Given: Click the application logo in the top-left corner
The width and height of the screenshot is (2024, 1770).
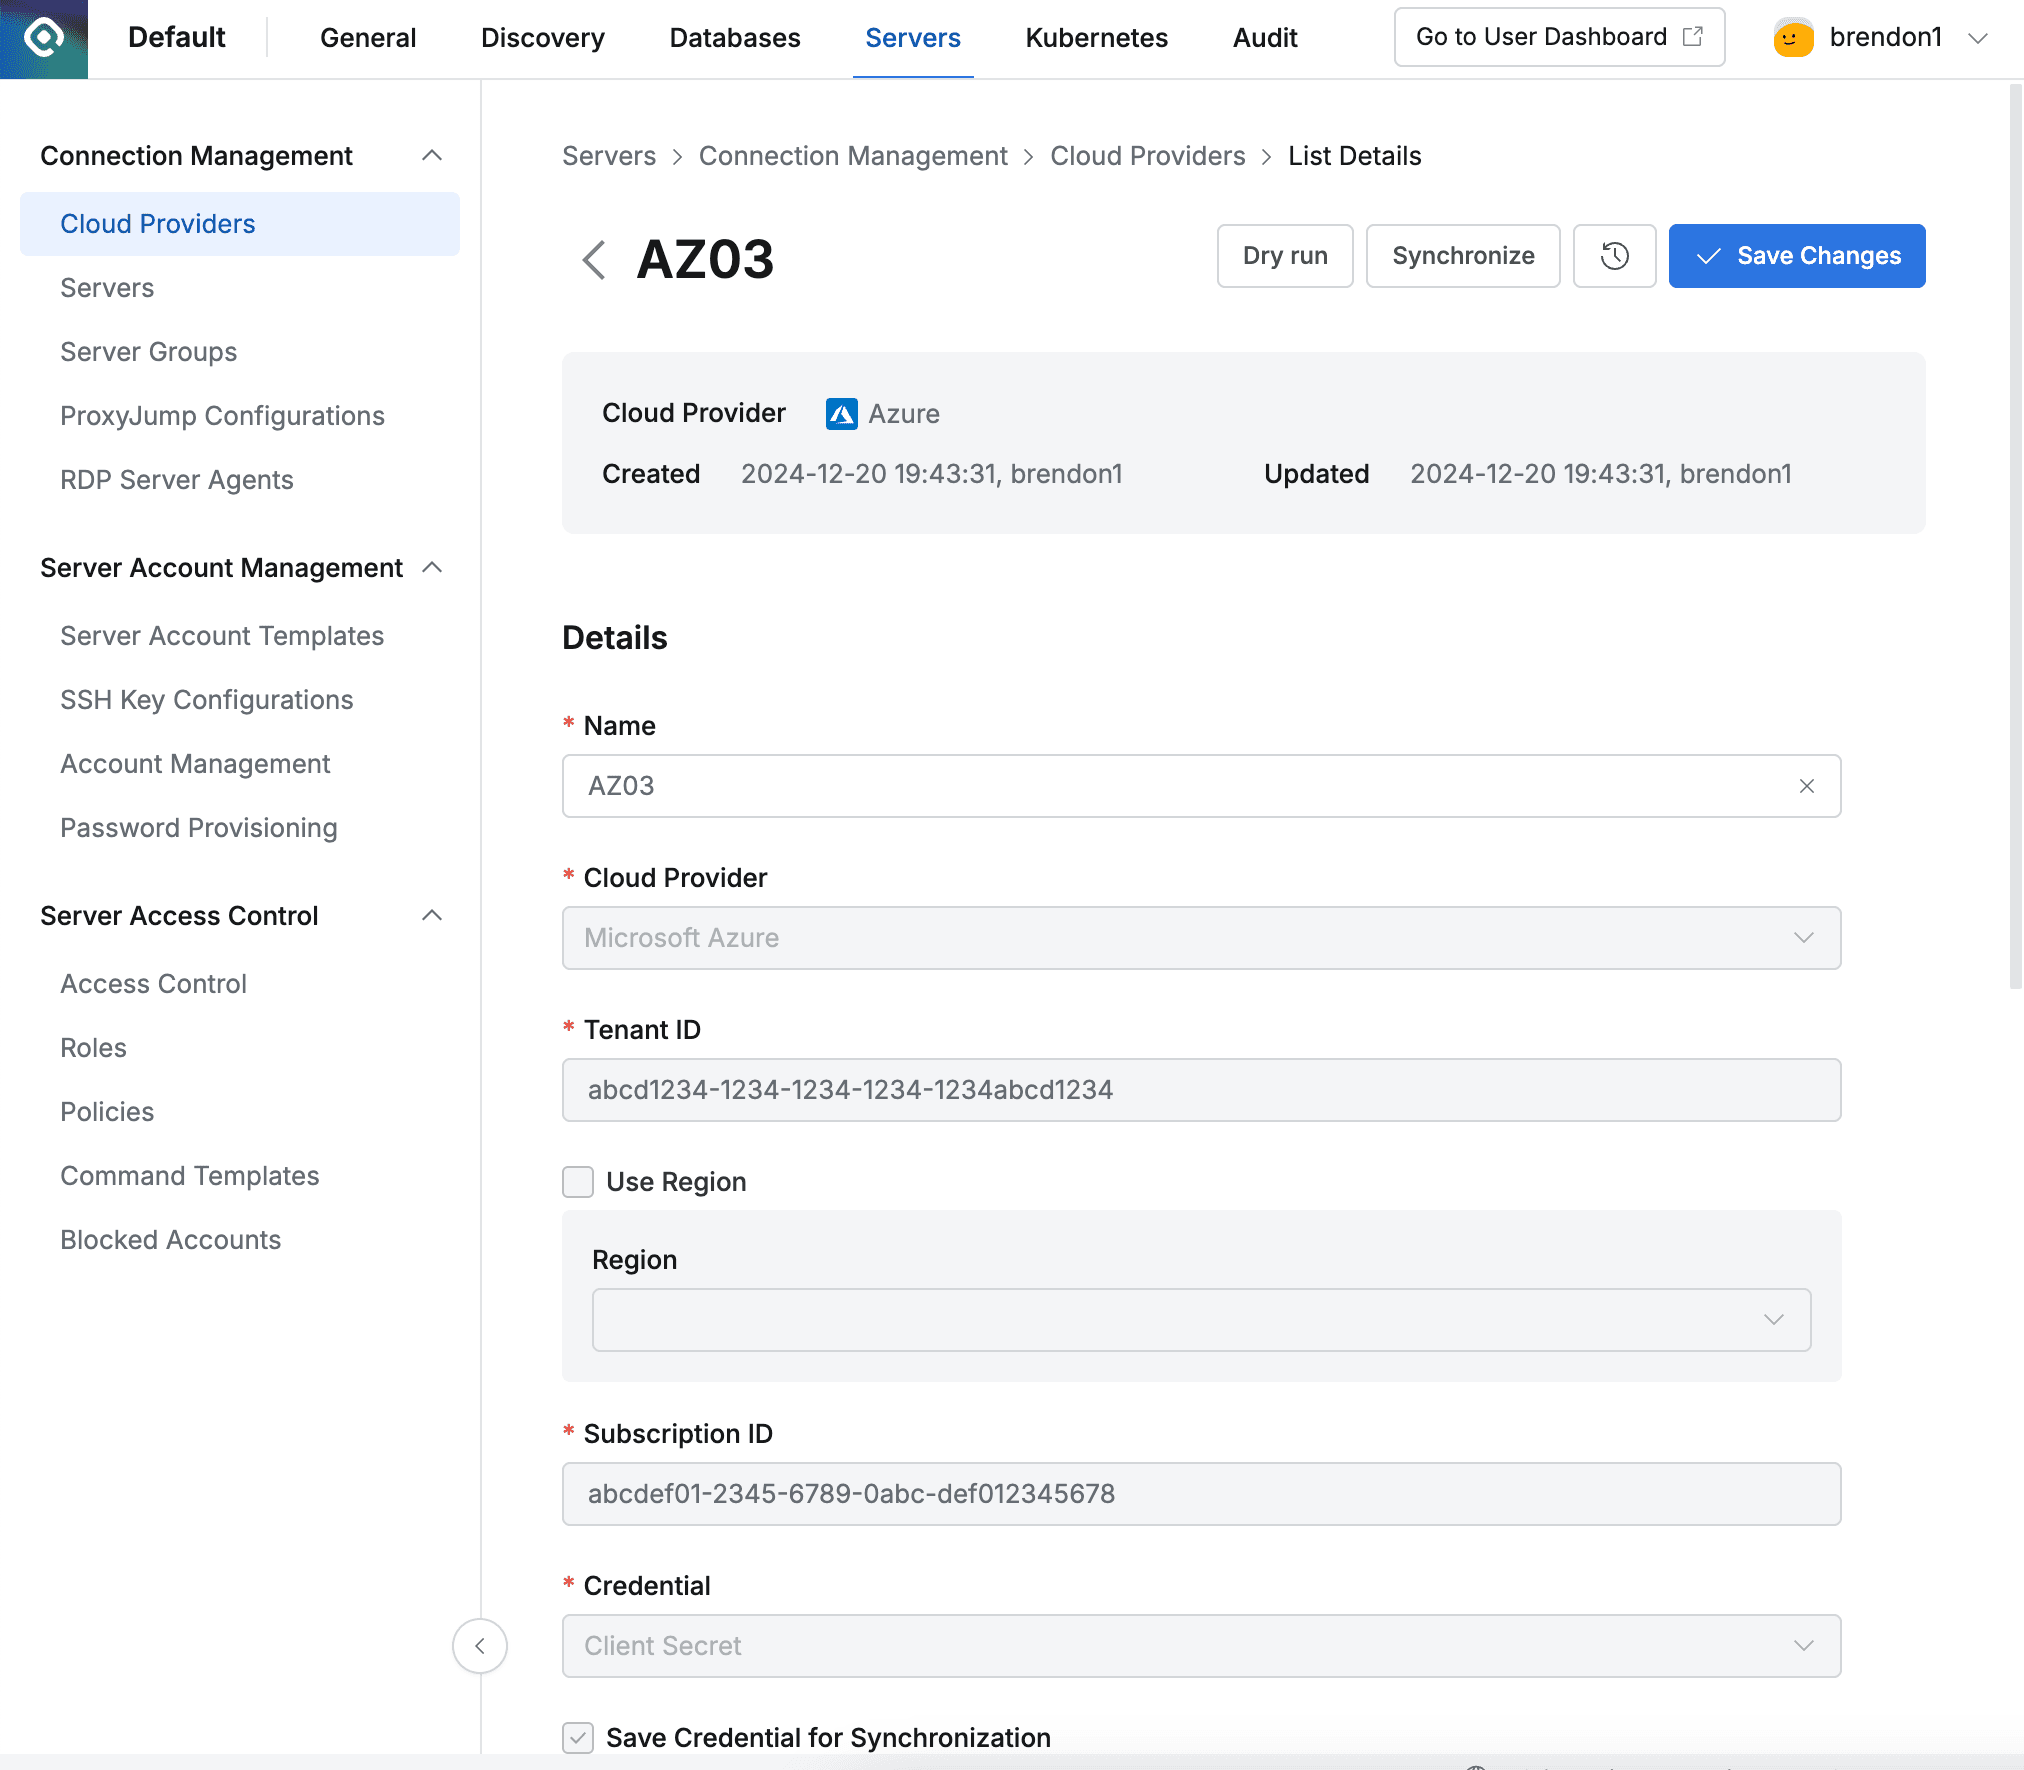Looking at the screenshot, I should tap(42, 39).
